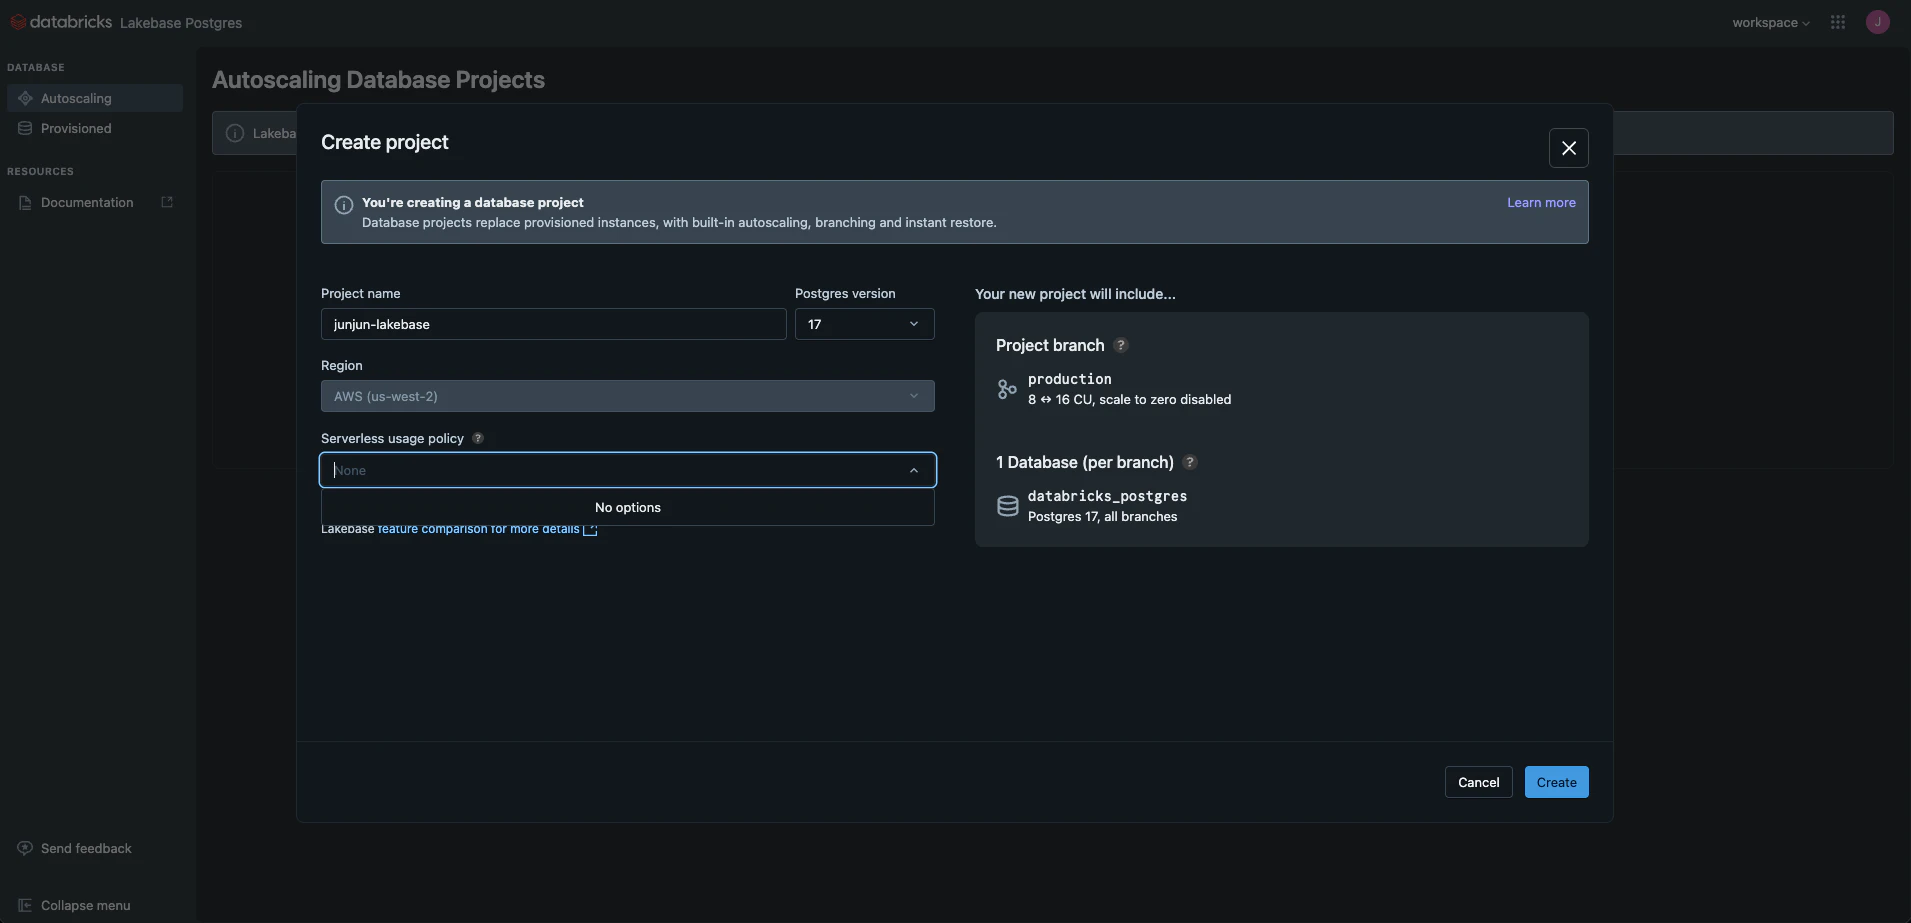Click the production branch icon
Viewport: 1911px width, 923px height.
click(1007, 389)
